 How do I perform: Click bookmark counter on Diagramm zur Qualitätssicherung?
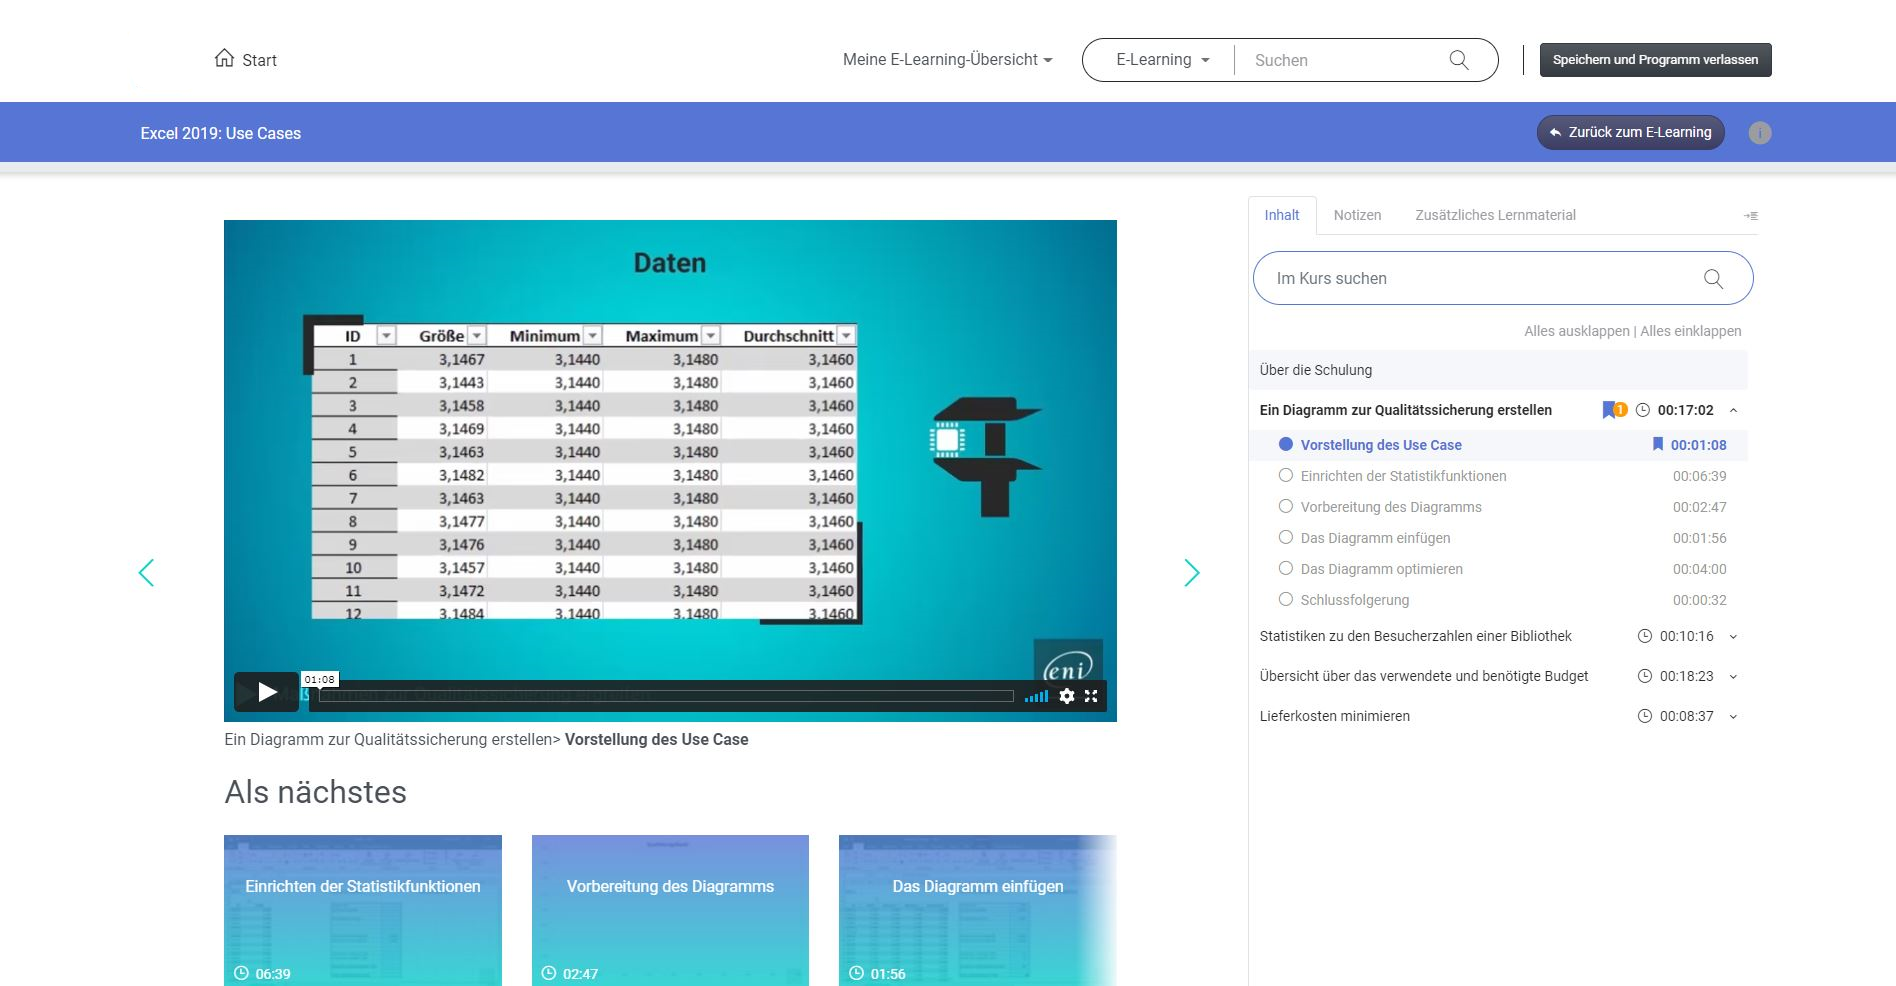(1614, 410)
